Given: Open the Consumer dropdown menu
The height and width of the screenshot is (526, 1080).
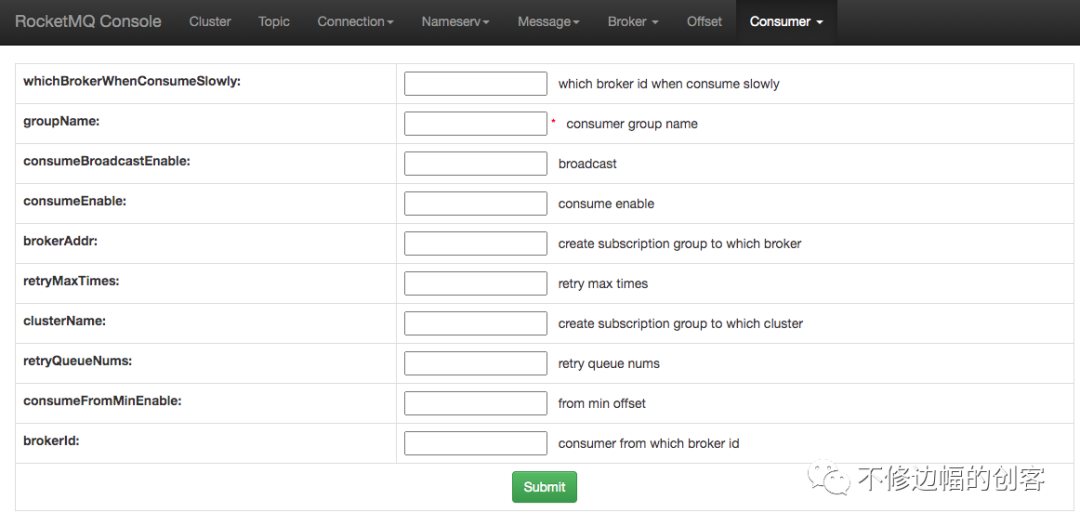Looking at the screenshot, I should (x=786, y=22).
